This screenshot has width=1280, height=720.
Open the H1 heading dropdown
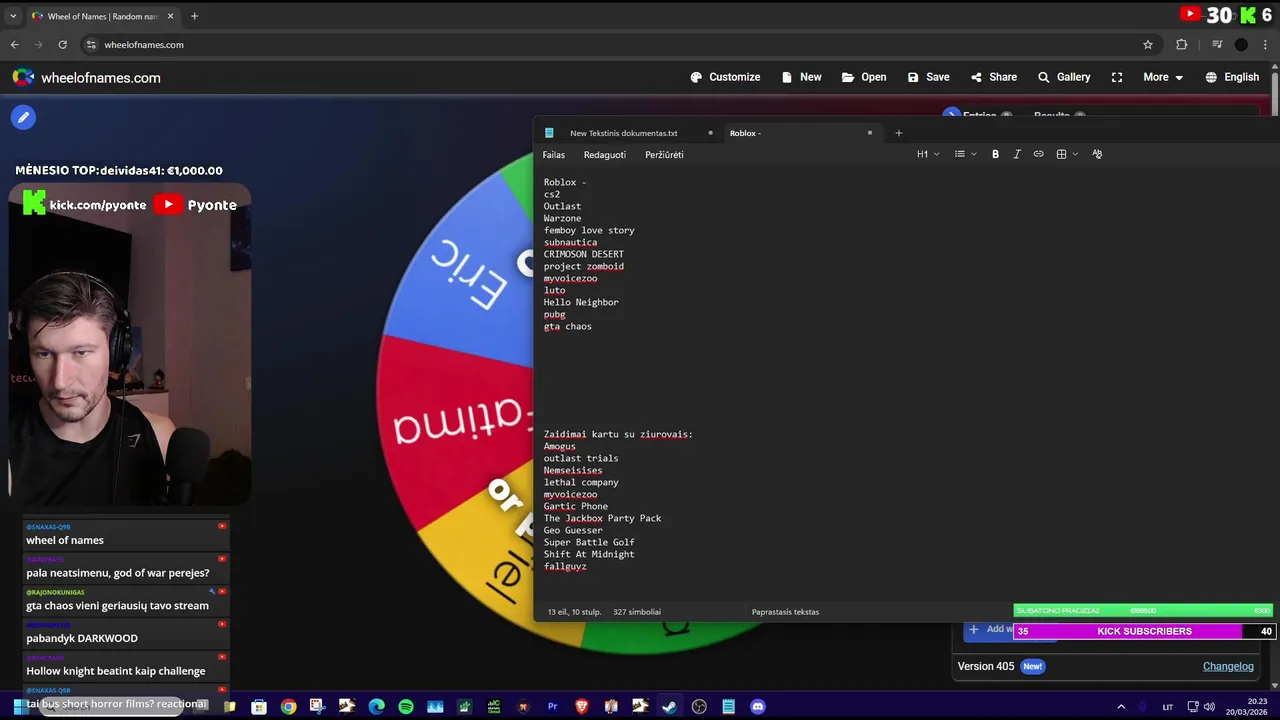click(928, 154)
